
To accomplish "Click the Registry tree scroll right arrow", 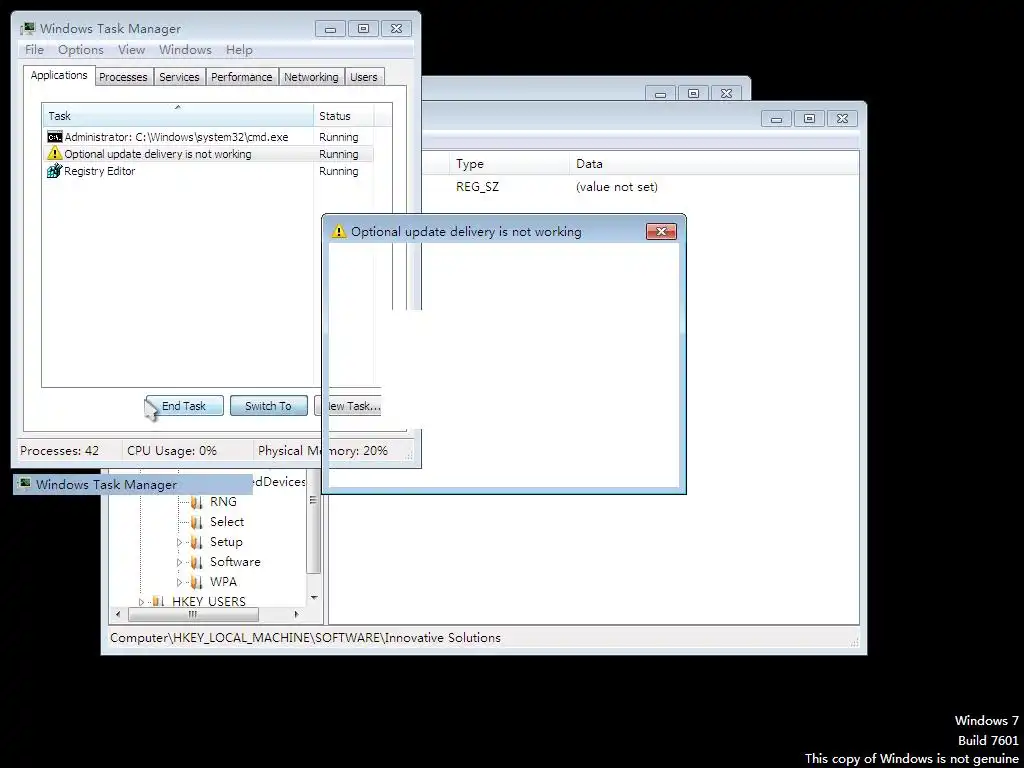I will pos(296,615).
